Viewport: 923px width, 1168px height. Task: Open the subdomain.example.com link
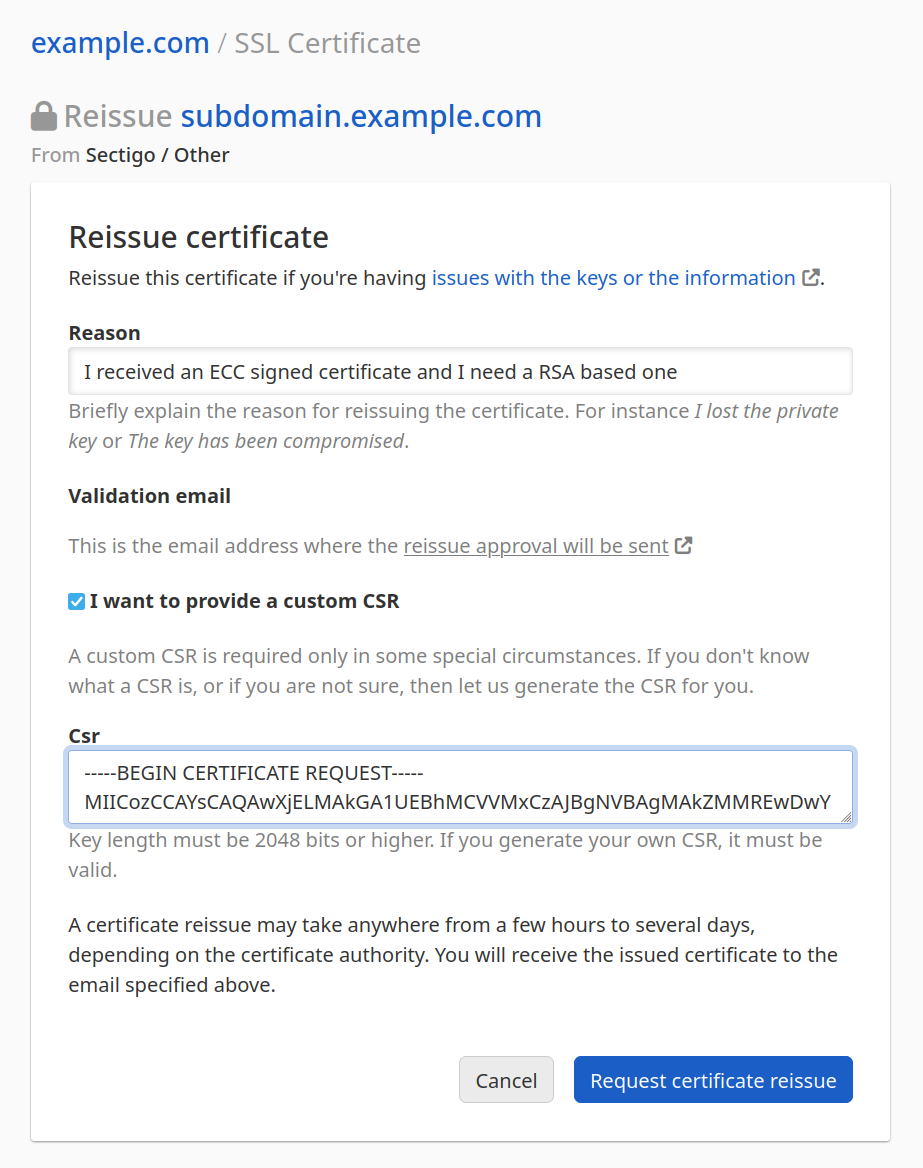(x=361, y=117)
